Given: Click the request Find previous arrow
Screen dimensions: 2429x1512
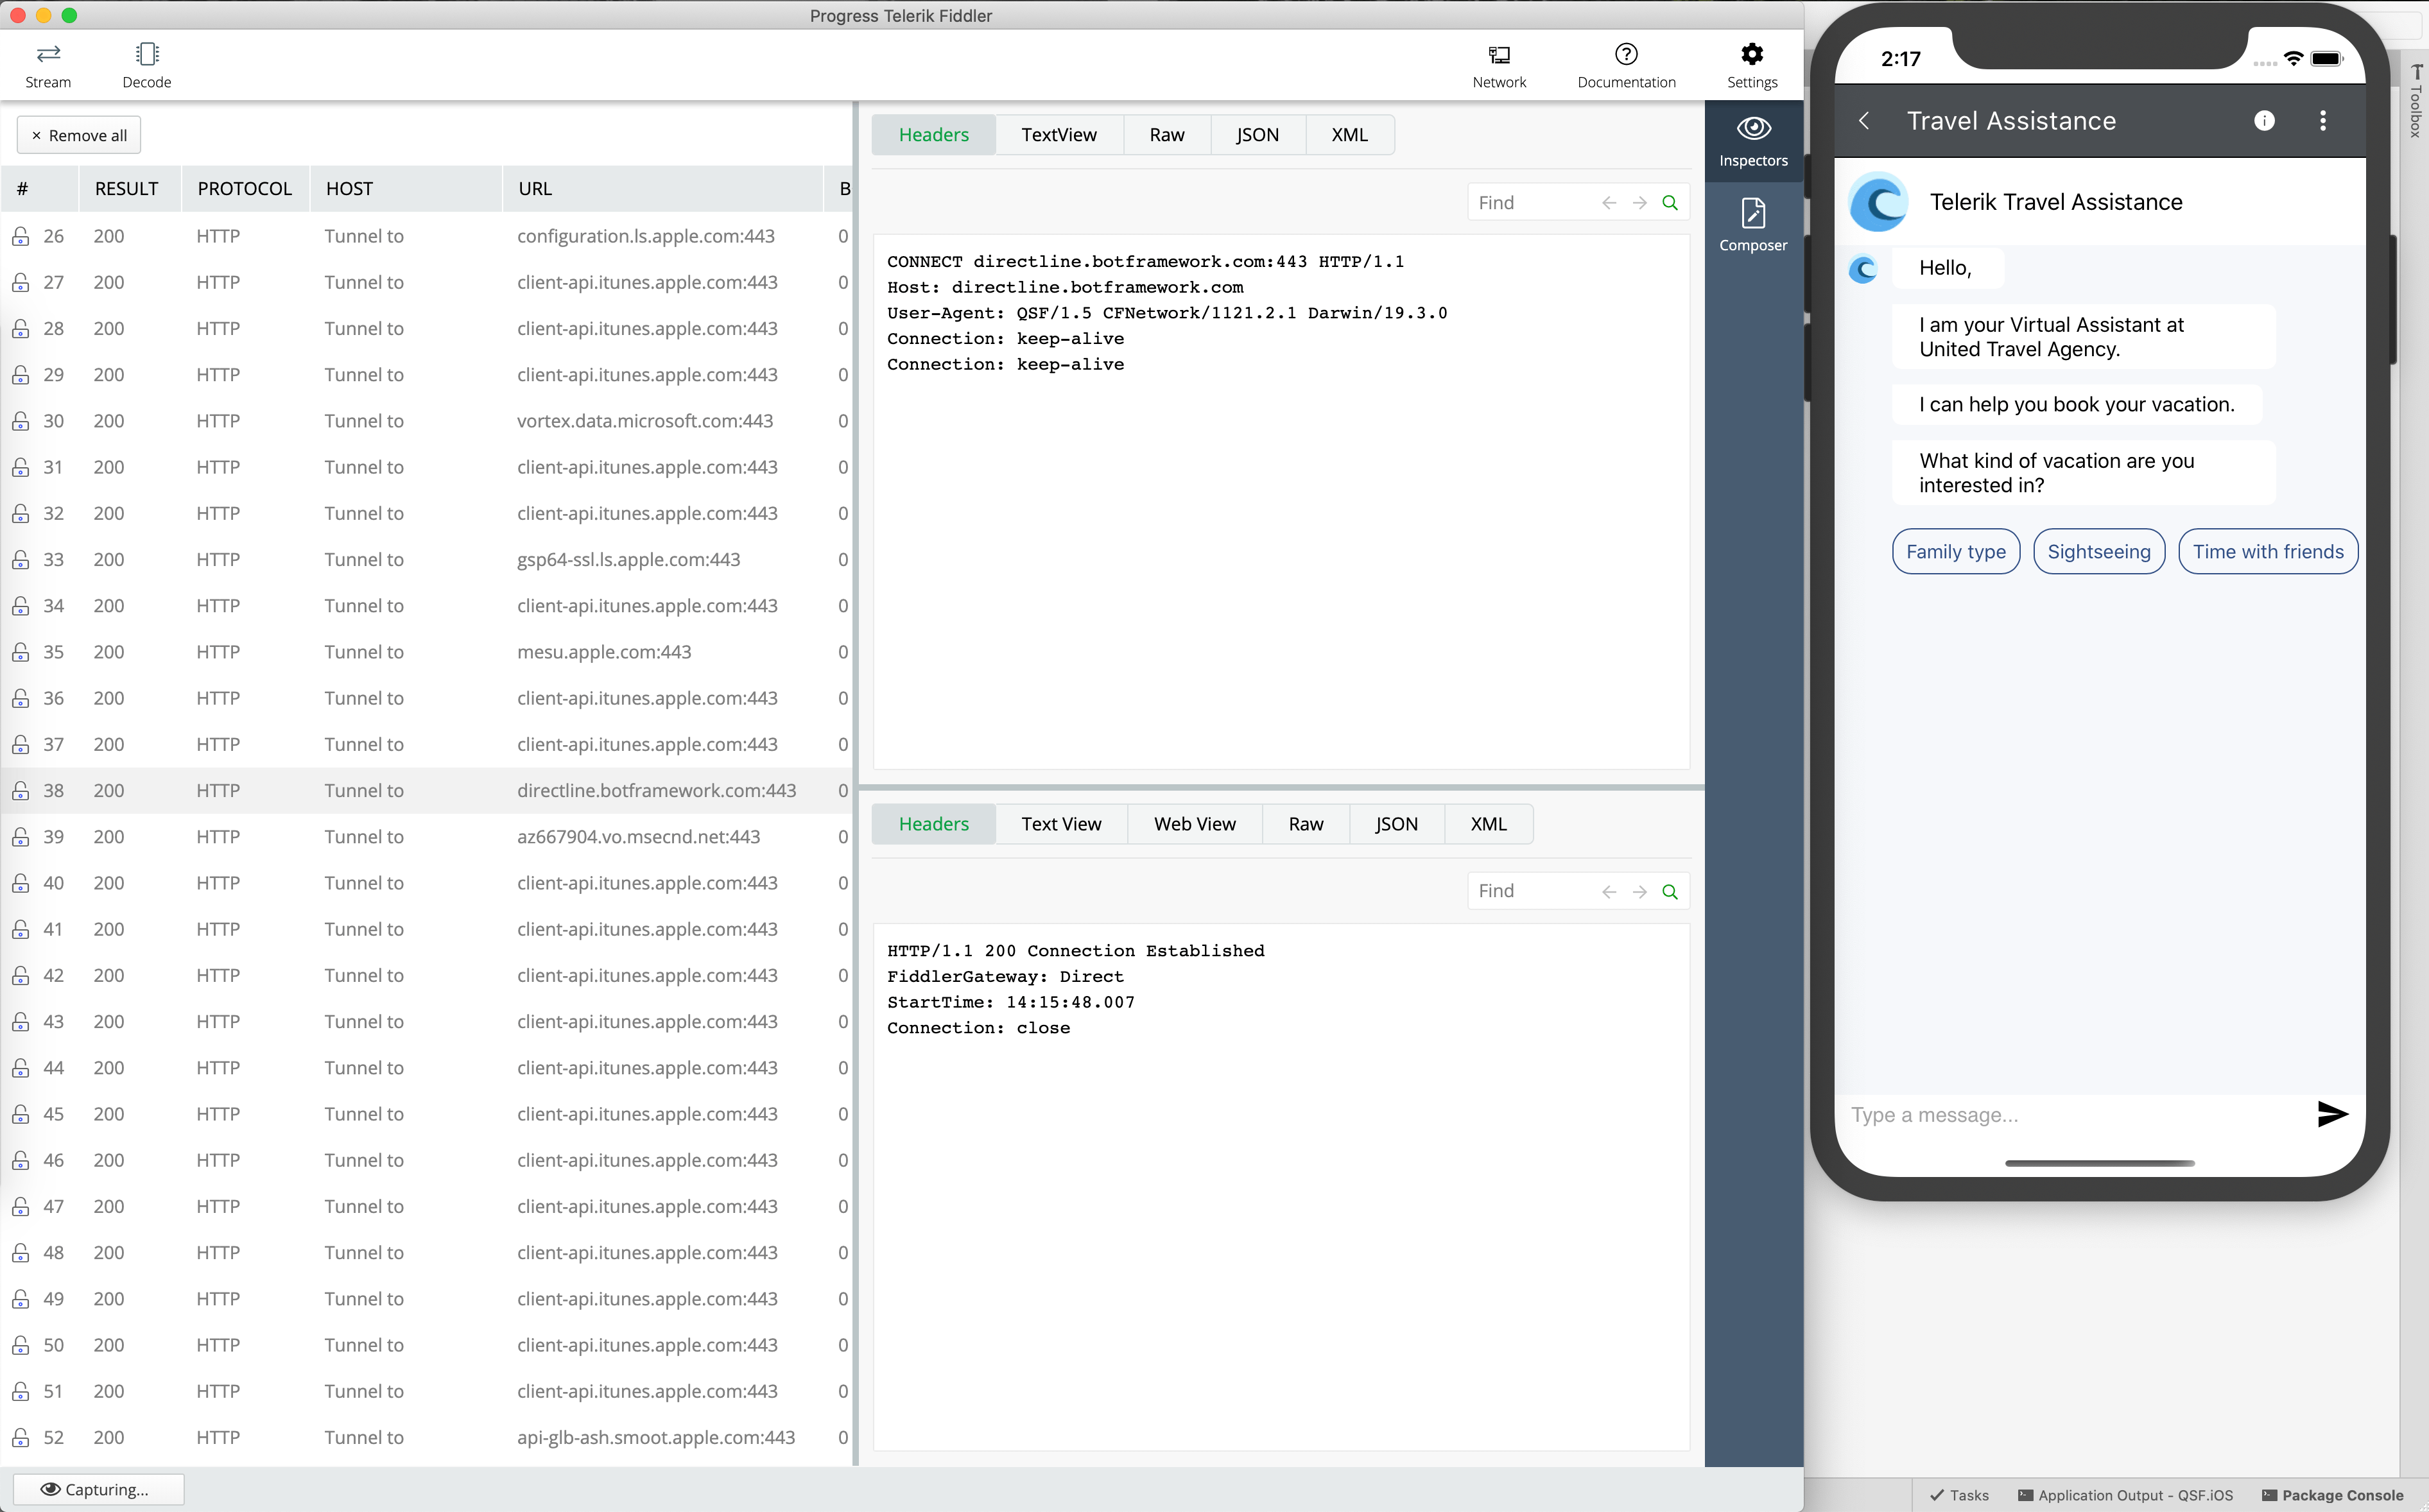Looking at the screenshot, I should coord(1608,203).
